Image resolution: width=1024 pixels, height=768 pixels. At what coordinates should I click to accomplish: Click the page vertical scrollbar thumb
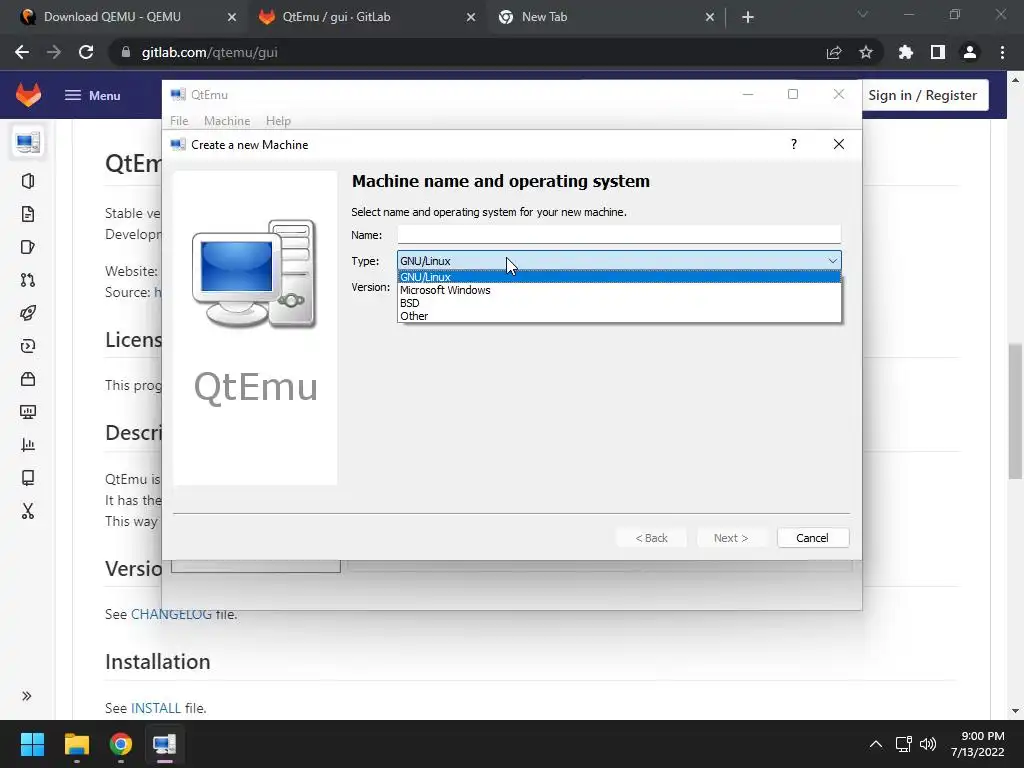(1015, 411)
